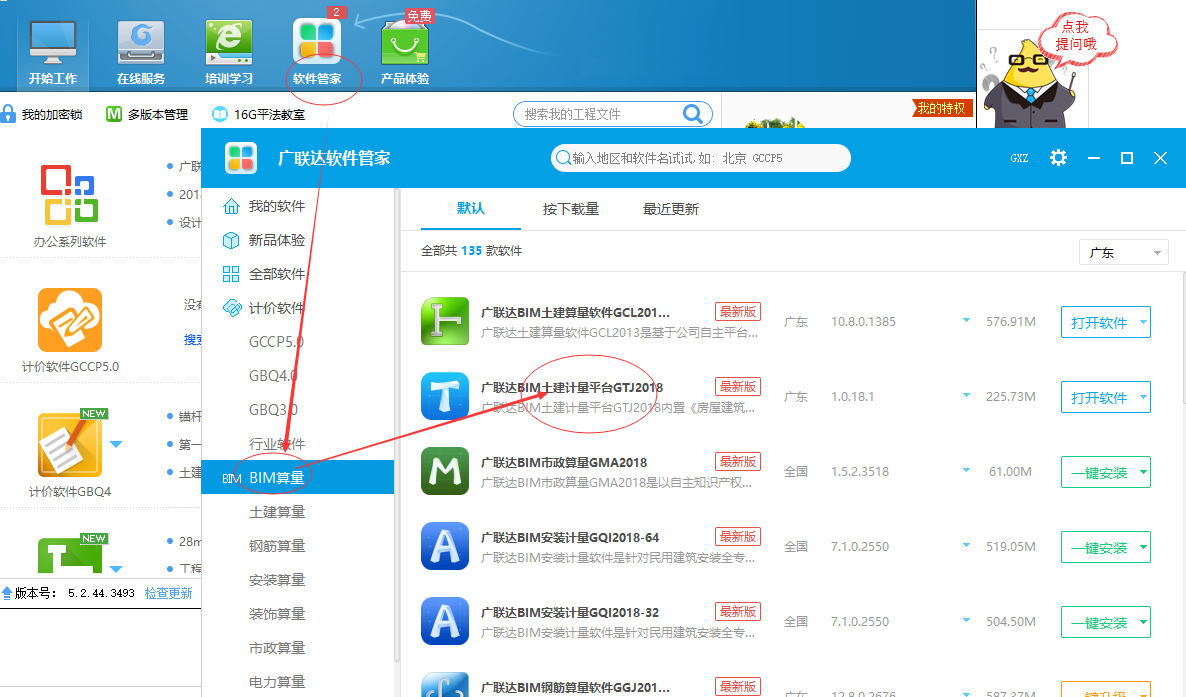
Task: Click 我的加密锁 lock icon
Action: coord(8,114)
